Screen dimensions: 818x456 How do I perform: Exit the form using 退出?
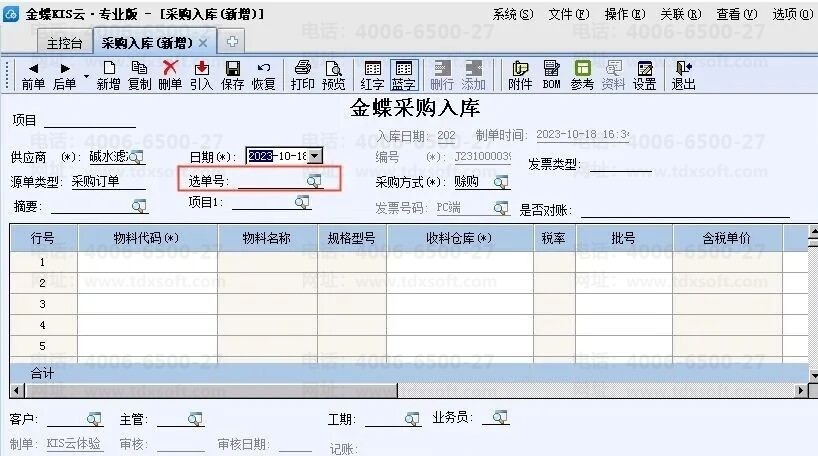[x=683, y=76]
